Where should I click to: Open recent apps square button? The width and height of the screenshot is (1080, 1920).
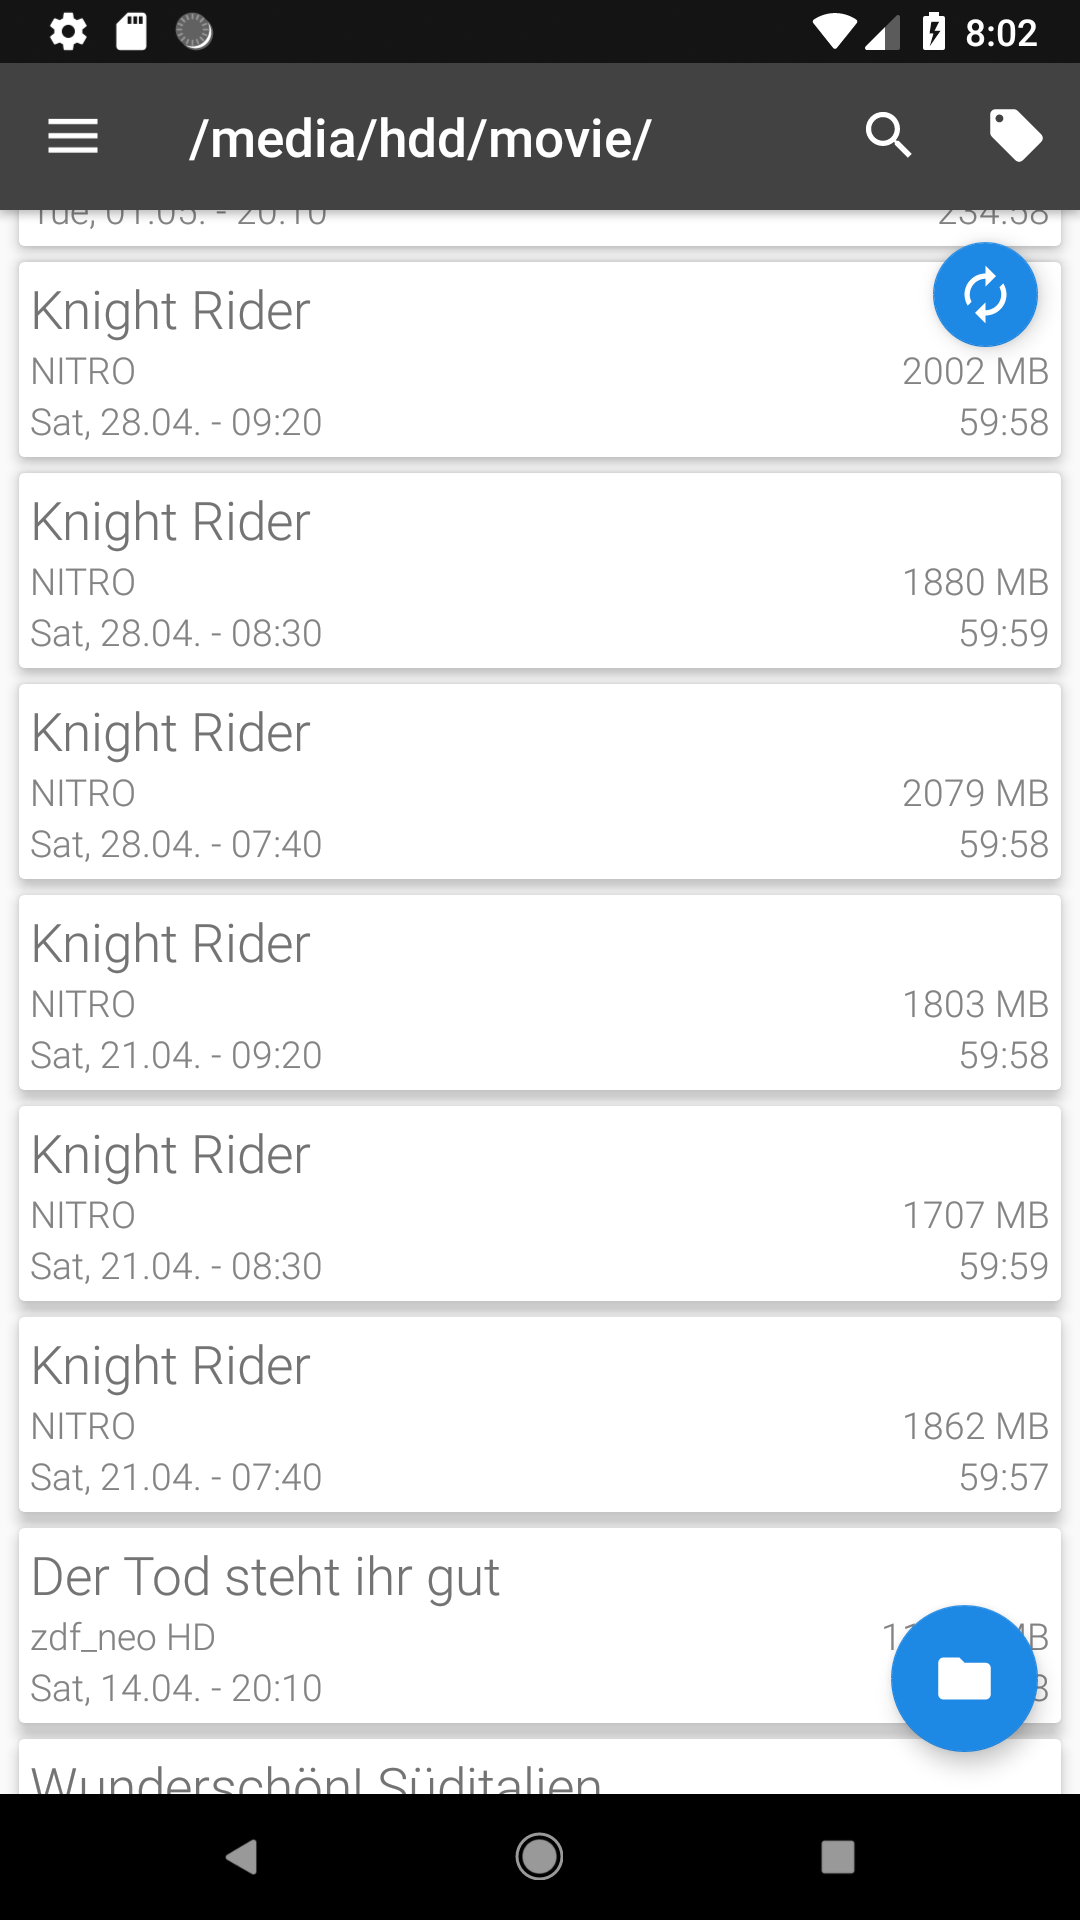click(837, 1857)
